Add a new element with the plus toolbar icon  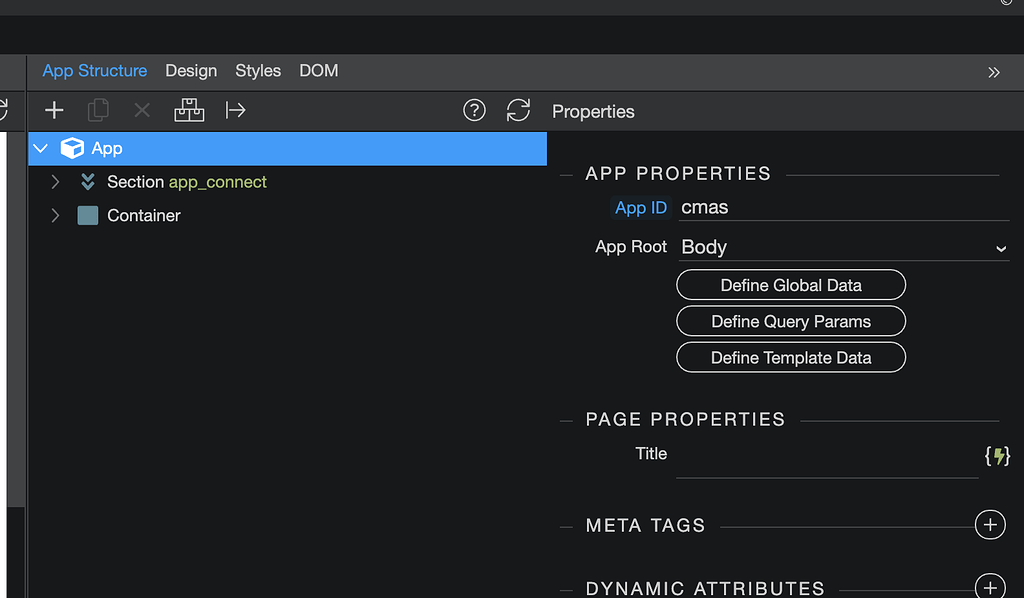[x=53, y=110]
